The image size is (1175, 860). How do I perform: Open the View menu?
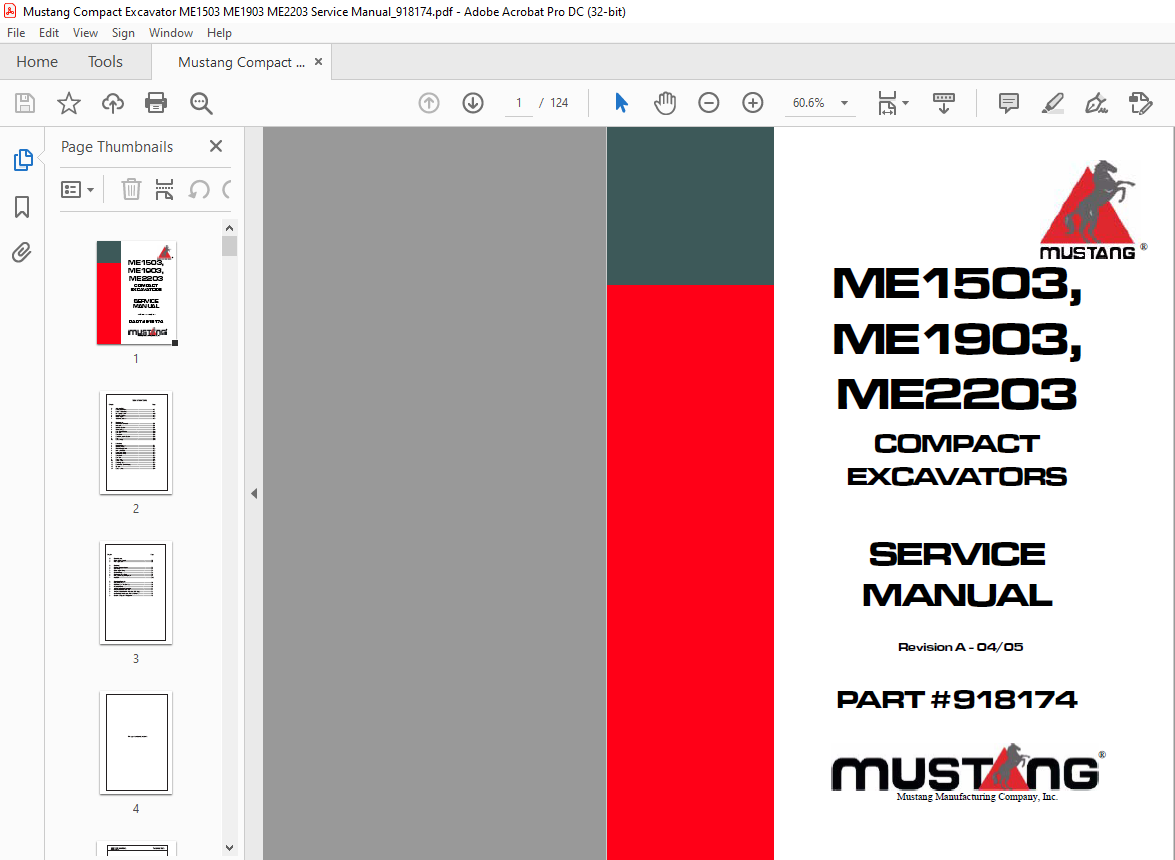point(85,33)
